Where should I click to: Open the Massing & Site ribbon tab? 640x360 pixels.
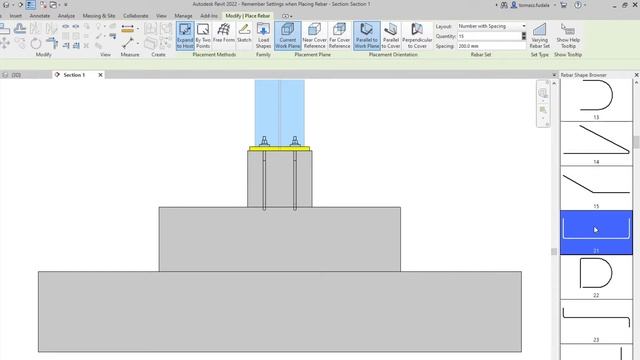click(x=99, y=16)
